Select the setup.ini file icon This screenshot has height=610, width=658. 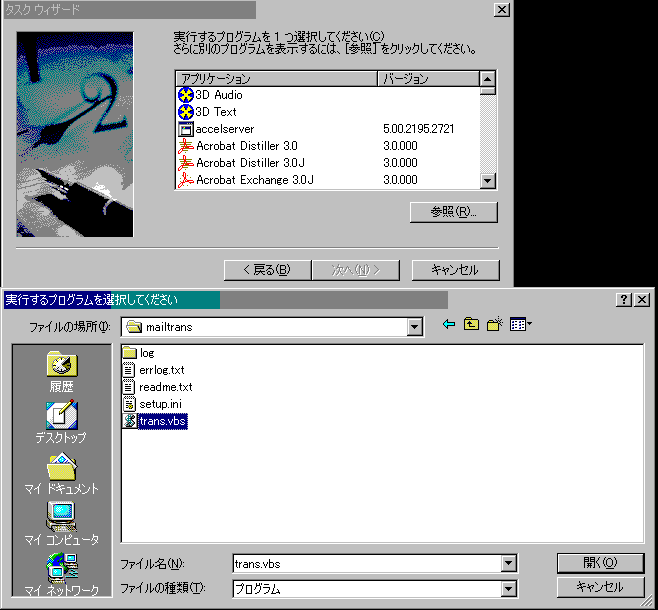[129, 404]
